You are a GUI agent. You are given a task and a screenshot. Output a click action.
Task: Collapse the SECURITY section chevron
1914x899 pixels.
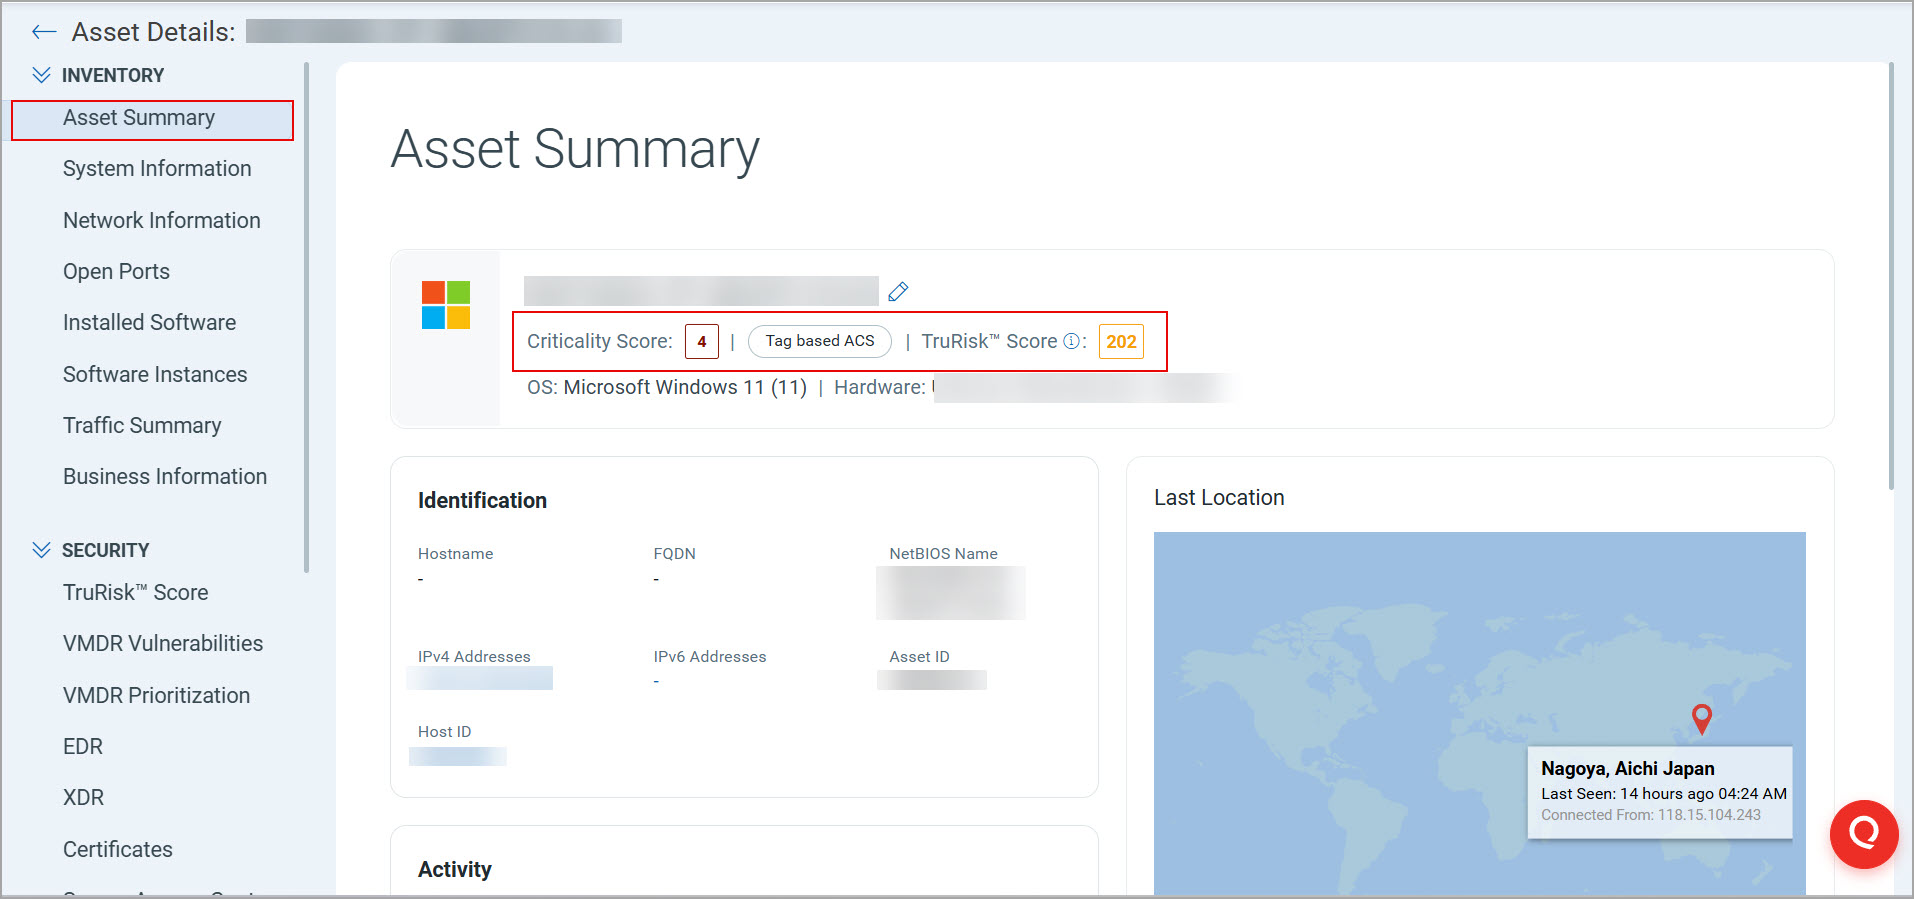click(x=41, y=550)
